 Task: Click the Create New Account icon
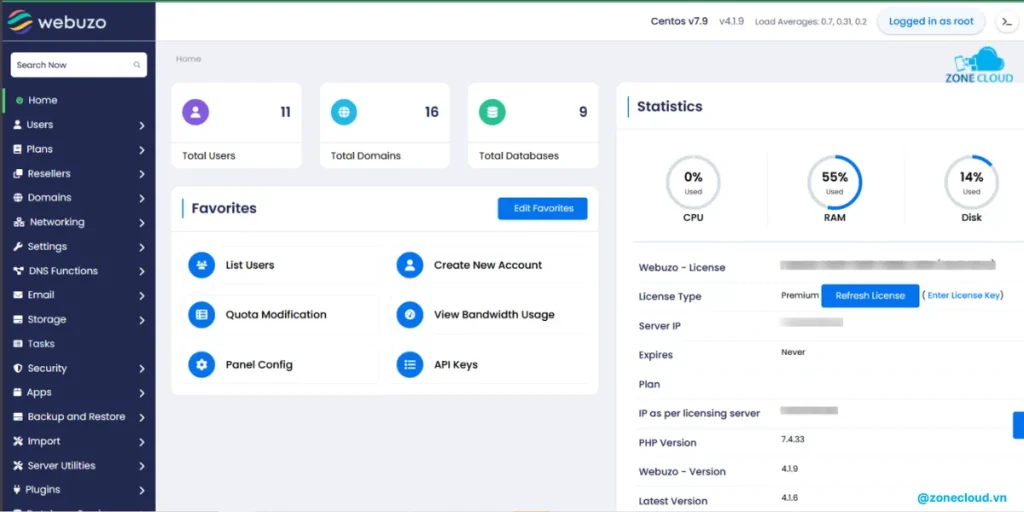point(409,265)
